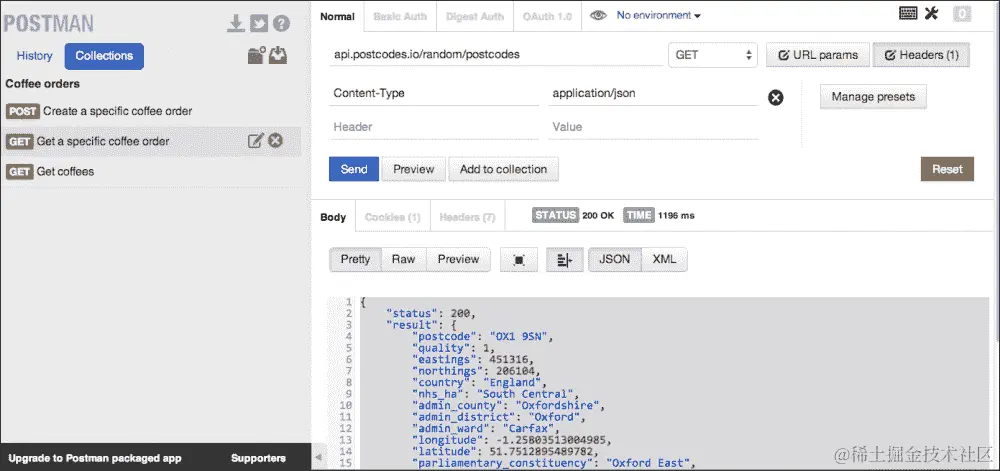
Task: Select Raw response view
Action: (x=403, y=259)
